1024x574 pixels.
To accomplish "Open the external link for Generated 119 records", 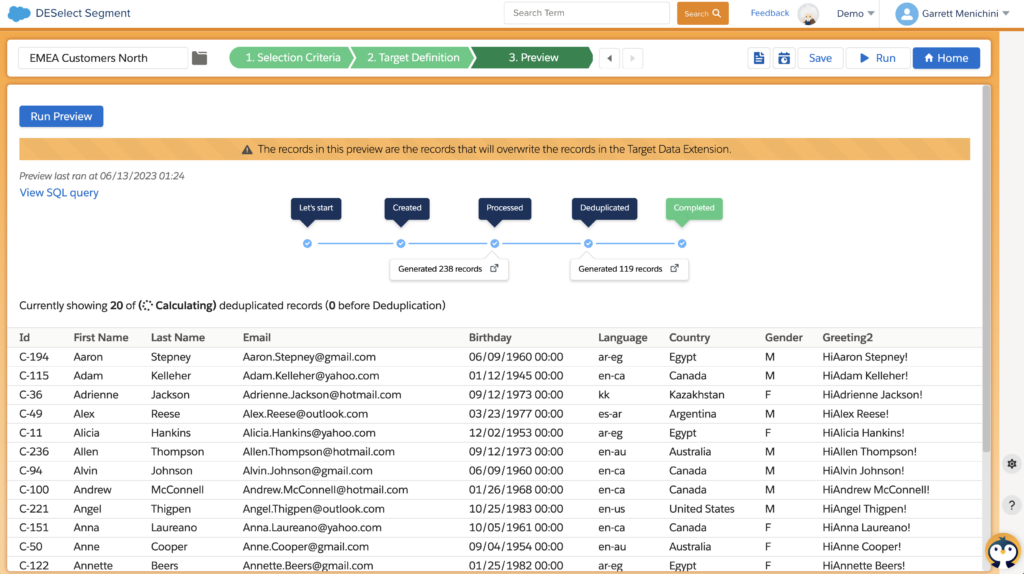I will 674,269.
